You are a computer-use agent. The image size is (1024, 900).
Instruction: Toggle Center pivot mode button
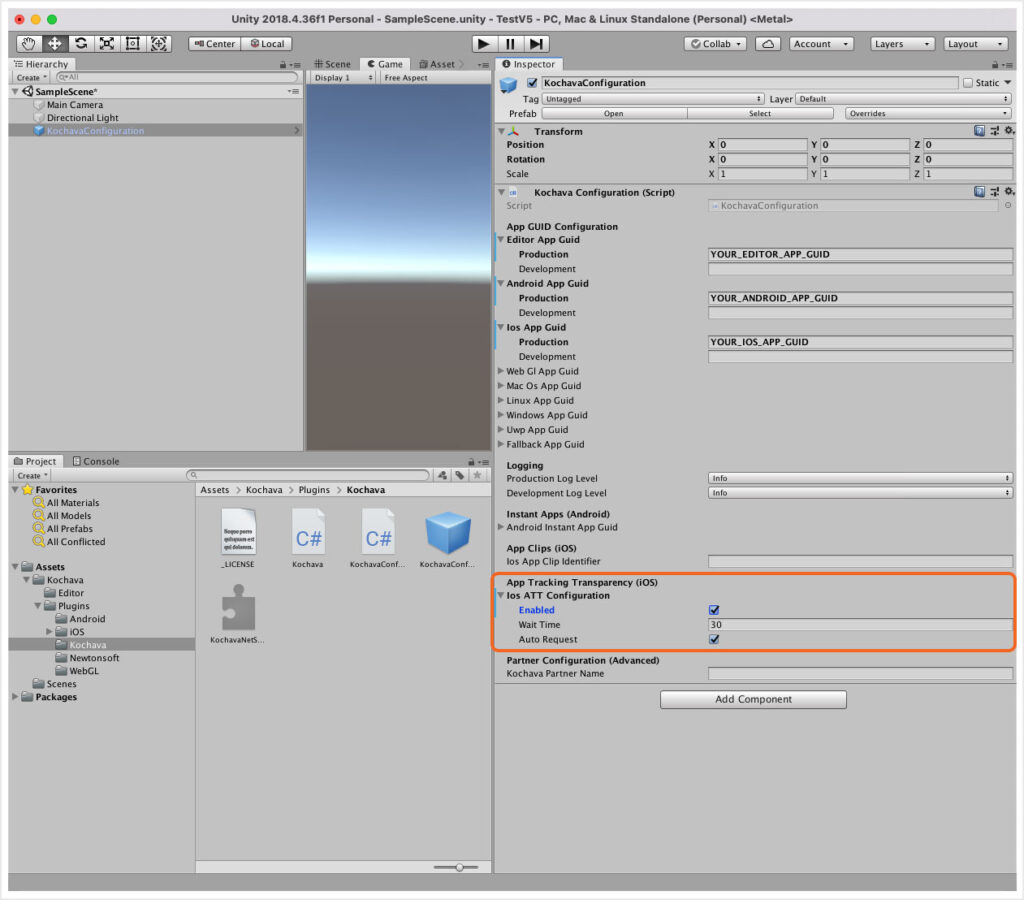pyautogui.click(x=215, y=44)
